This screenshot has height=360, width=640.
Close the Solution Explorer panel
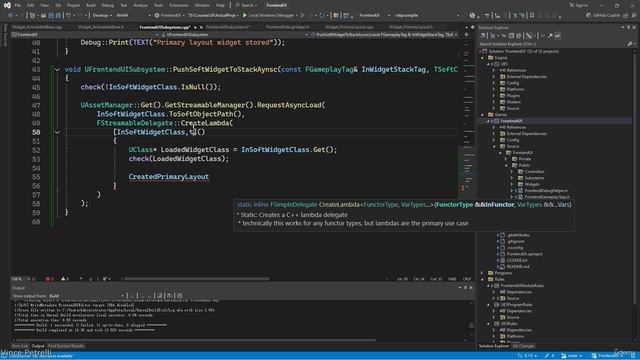pyautogui.click(x=634, y=27)
